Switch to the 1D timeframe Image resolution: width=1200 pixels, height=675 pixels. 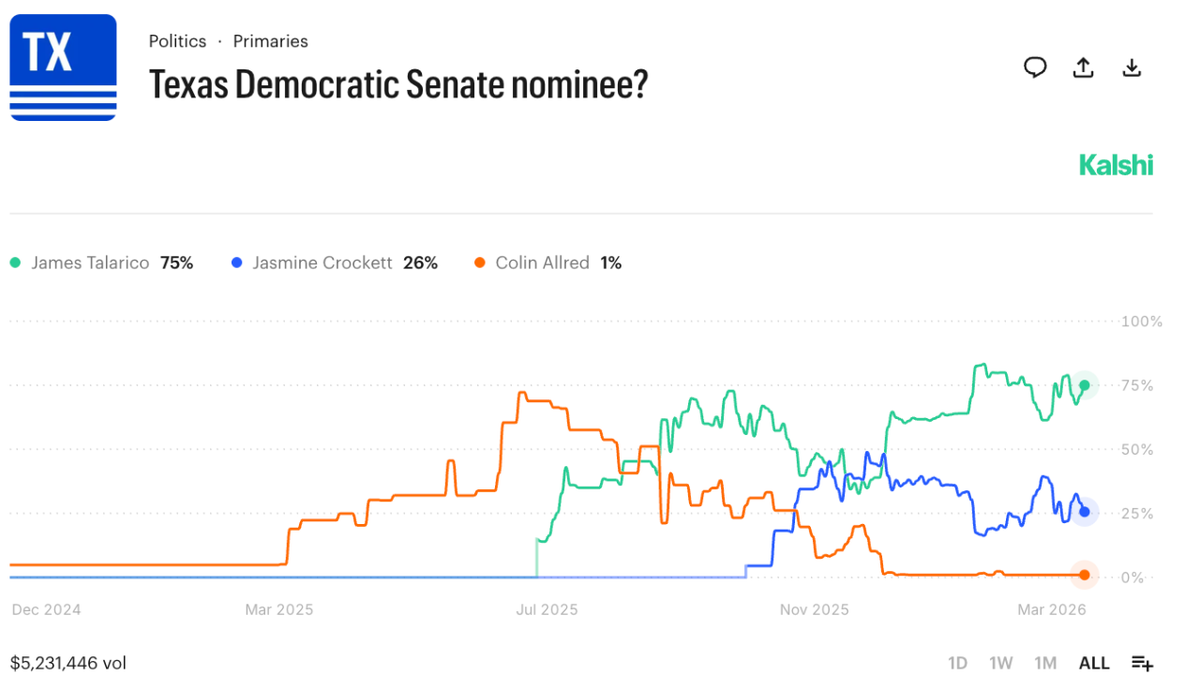[x=957, y=662]
